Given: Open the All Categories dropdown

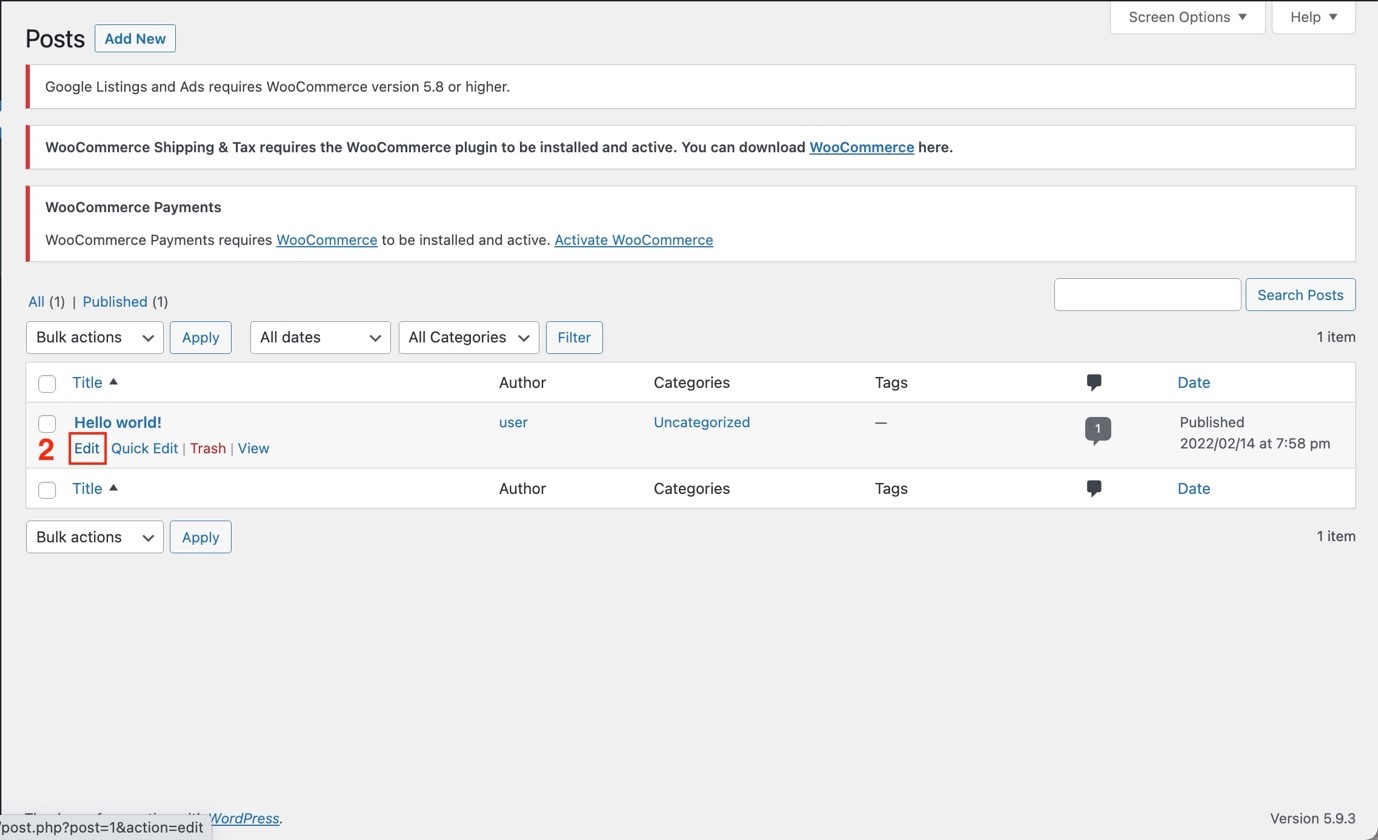Looking at the screenshot, I should point(469,337).
